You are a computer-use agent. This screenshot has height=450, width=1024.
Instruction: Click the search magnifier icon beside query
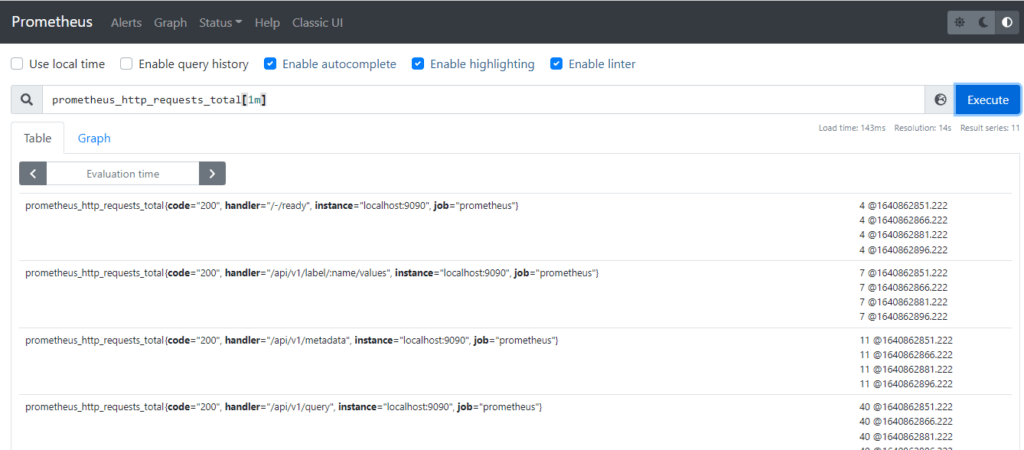coord(27,100)
